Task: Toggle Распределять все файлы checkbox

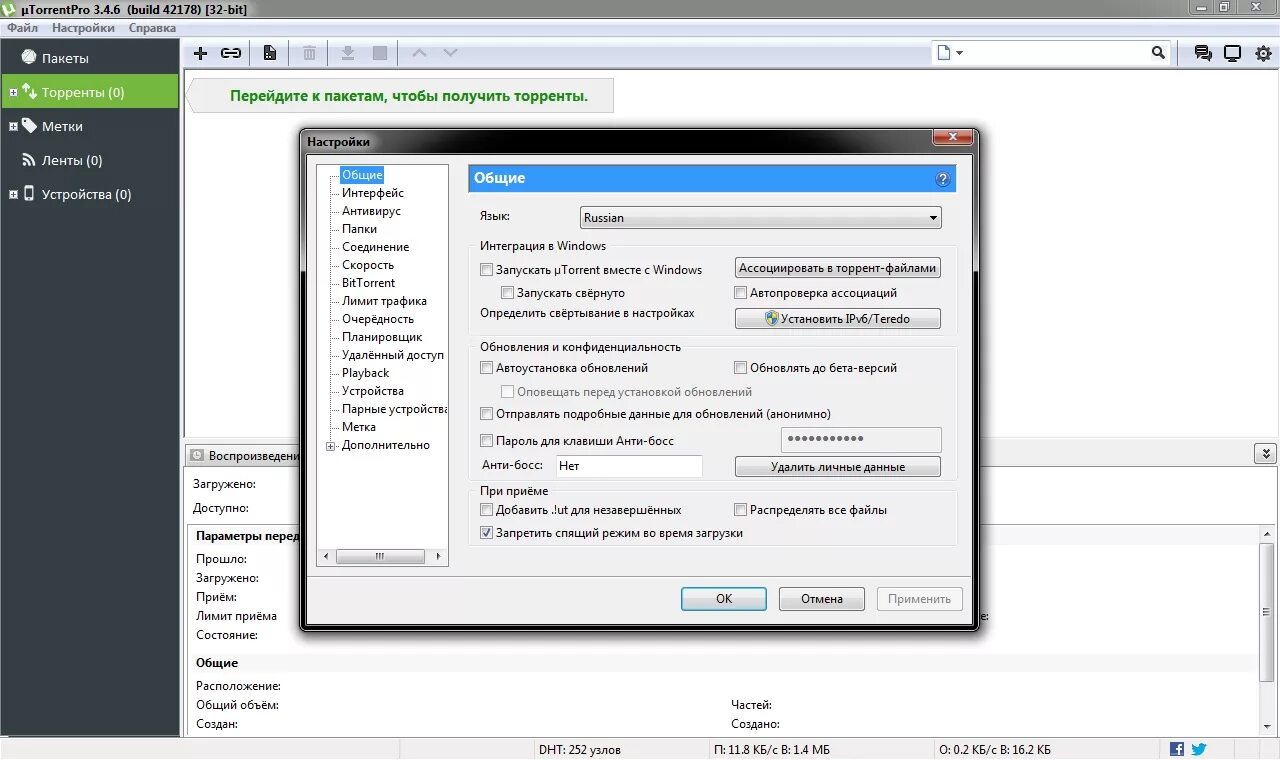Action: (741, 510)
